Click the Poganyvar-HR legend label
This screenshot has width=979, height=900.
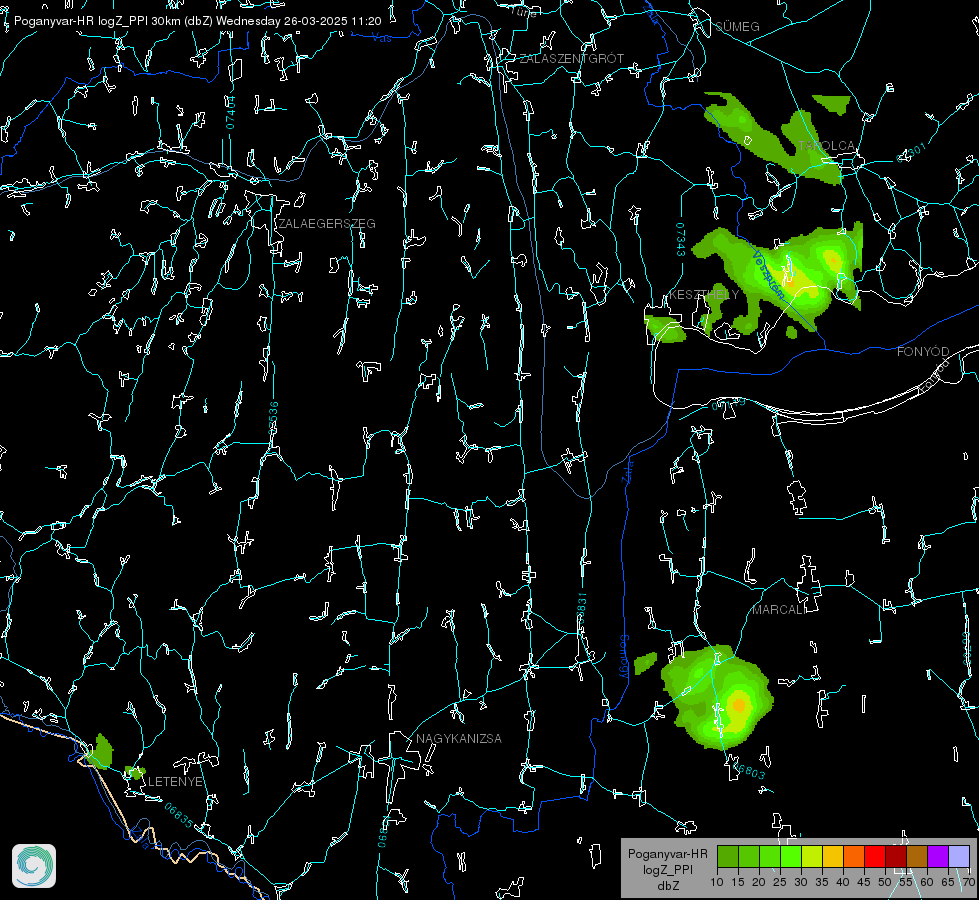[x=667, y=854]
